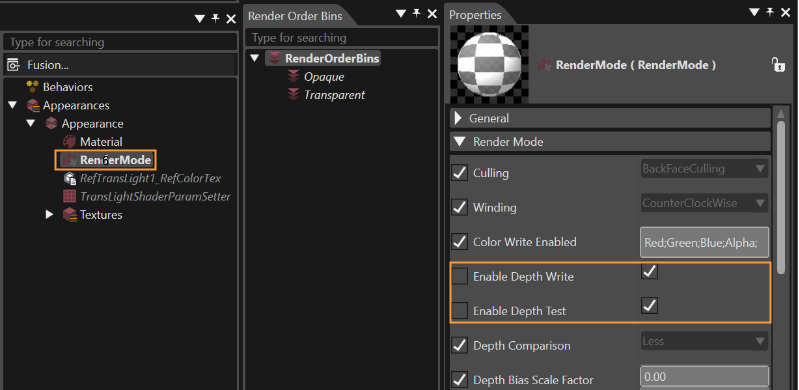The image size is (799, 390).
Task: Open the Less depth comparison dropdown
Action: point(704,341)
